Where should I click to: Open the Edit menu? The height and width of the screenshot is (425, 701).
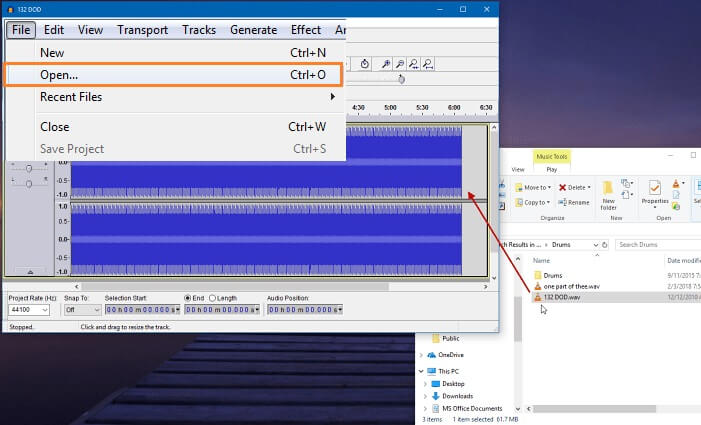54,30
